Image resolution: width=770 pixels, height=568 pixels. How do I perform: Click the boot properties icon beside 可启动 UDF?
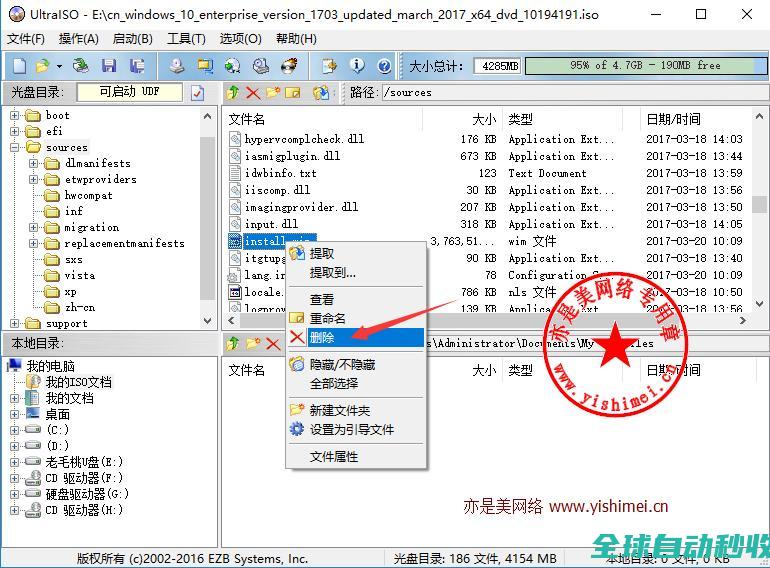198,93
